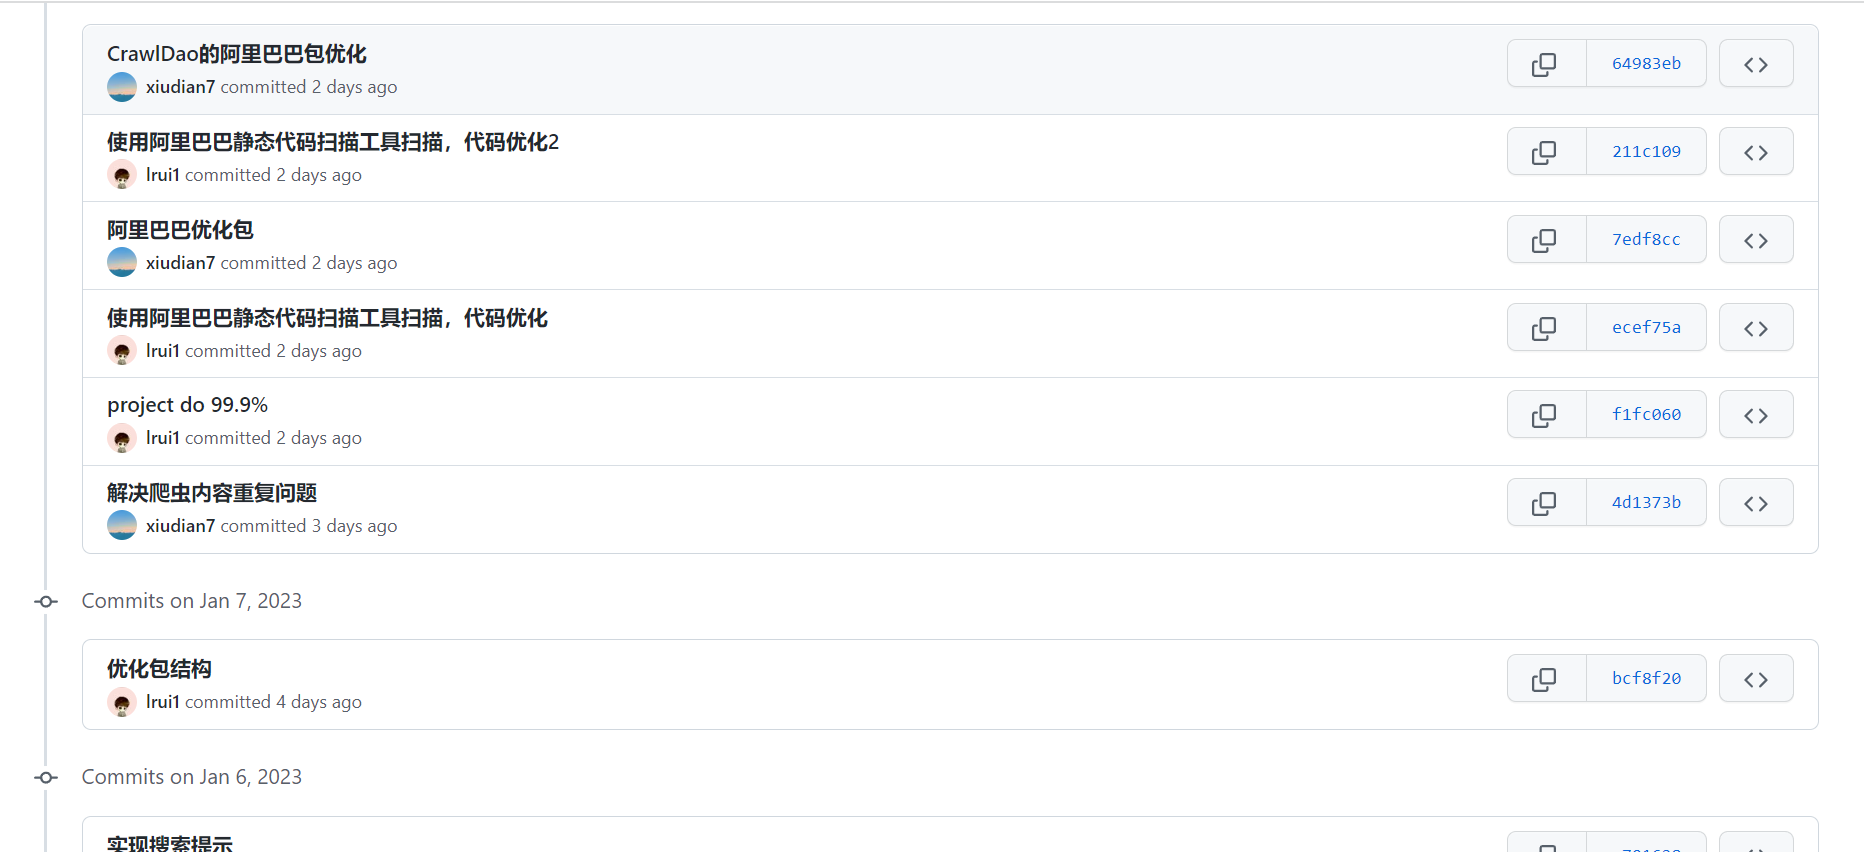Open commit hash link 211c109
The width and height of the screenshot is (1864, 852).
(1646, 152)
